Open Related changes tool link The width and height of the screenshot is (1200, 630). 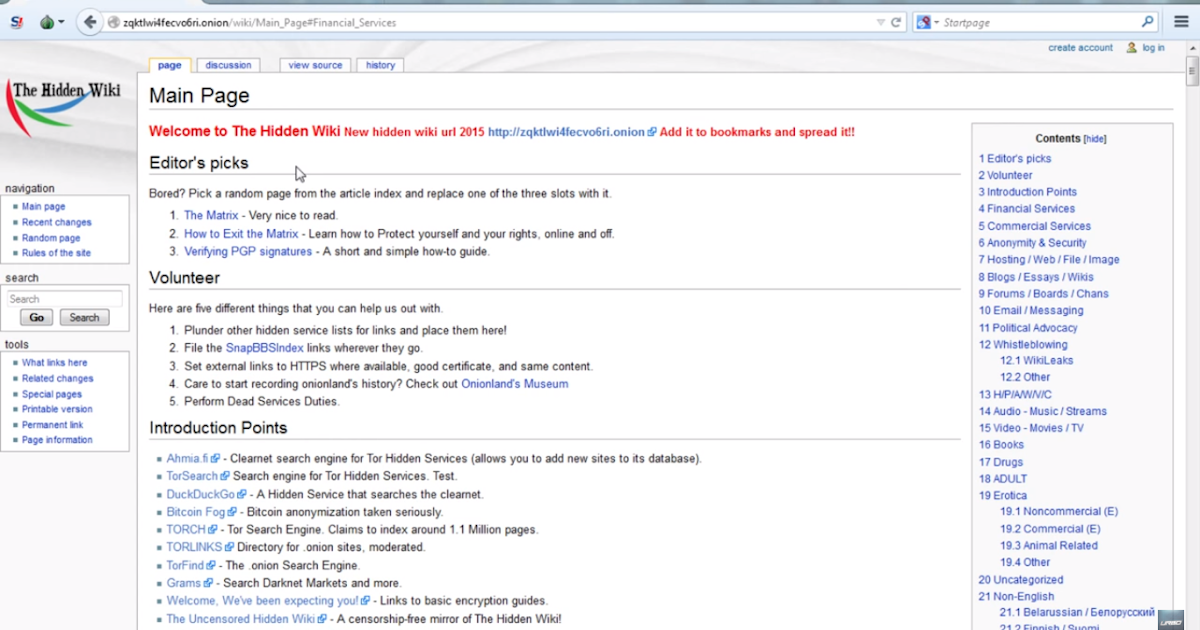(x=58, y=379)
